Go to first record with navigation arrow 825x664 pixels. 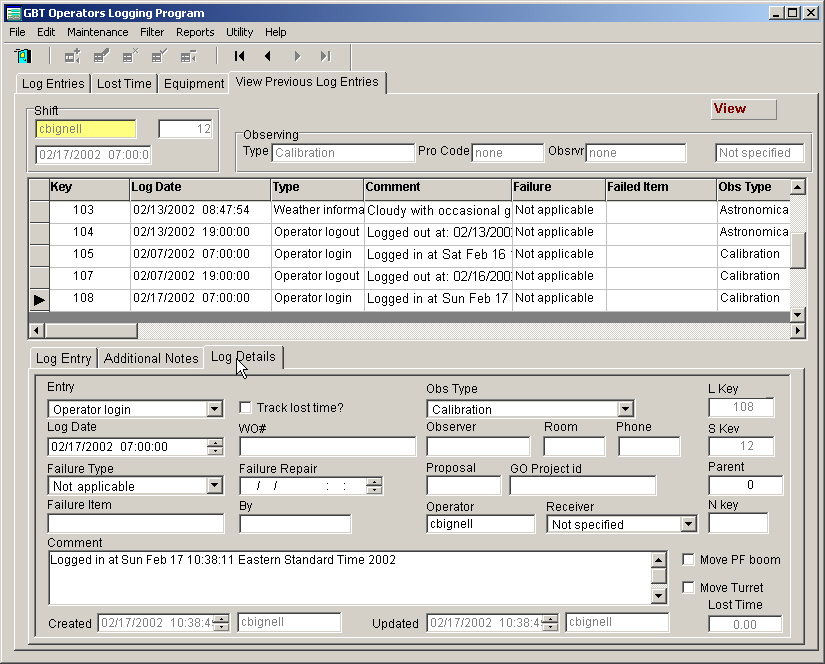pyautogui.click(x=240, y=56)
